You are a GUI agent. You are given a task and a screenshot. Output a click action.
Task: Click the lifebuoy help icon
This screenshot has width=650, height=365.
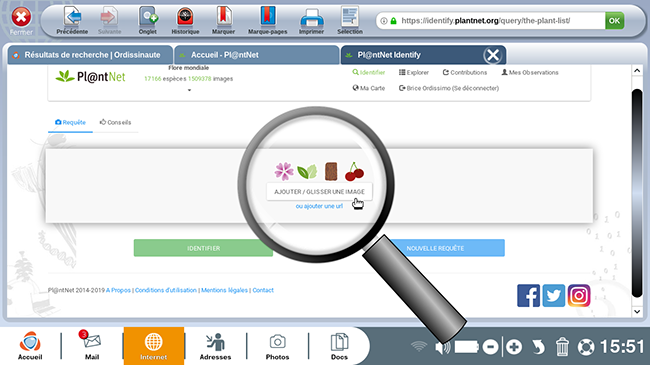pyautogui.click(x=586, y=347)
